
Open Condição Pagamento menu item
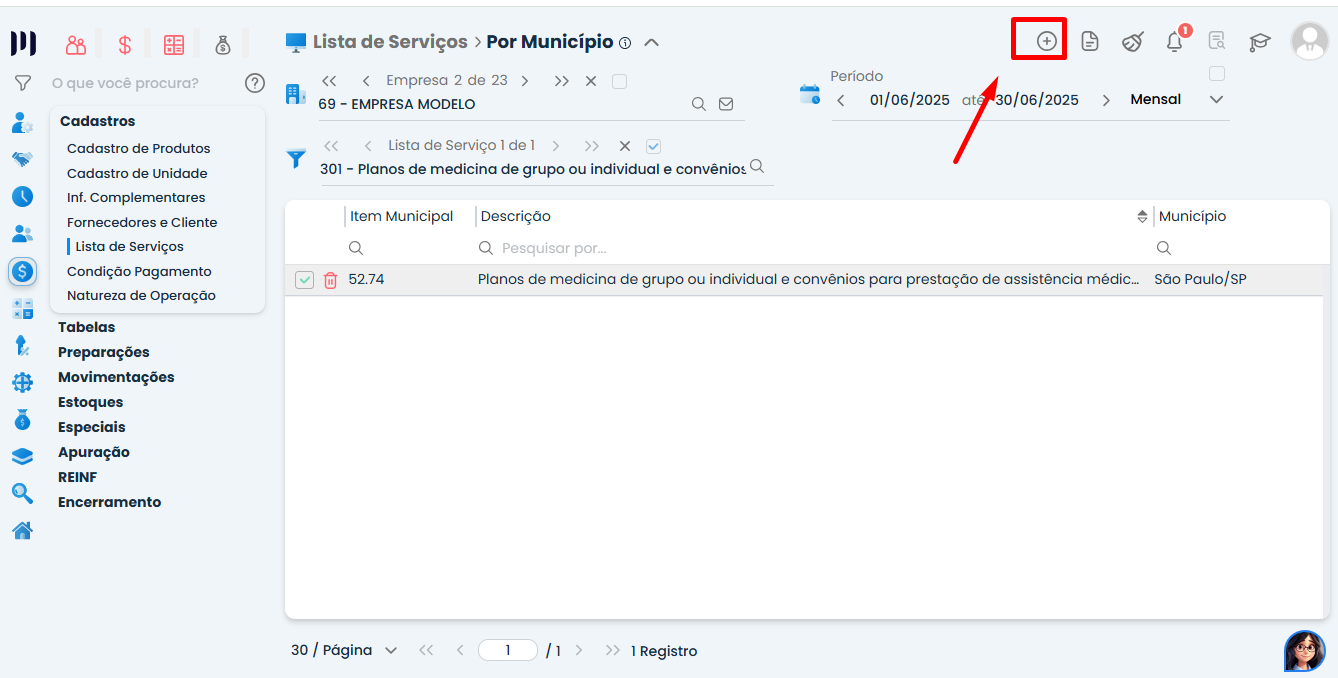point(139,271)
